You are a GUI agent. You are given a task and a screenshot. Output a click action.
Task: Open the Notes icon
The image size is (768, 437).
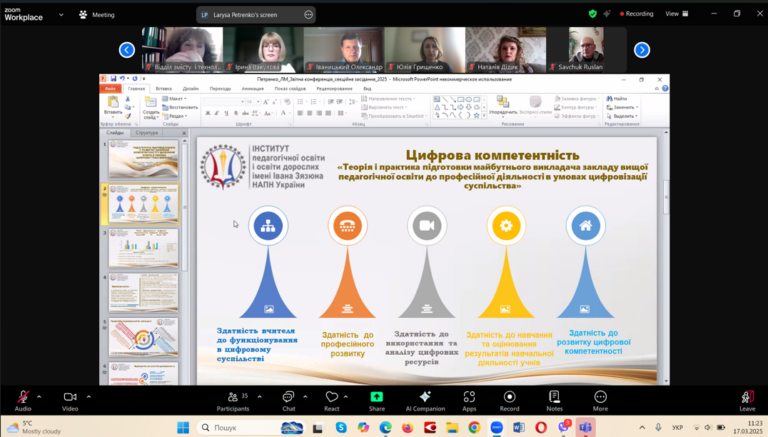click(554, 397)
